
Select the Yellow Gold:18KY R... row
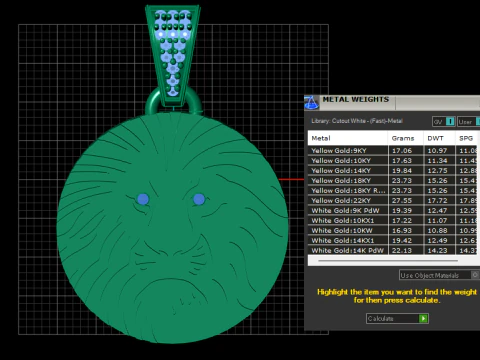pyautogui.click(x=392, y=190)
